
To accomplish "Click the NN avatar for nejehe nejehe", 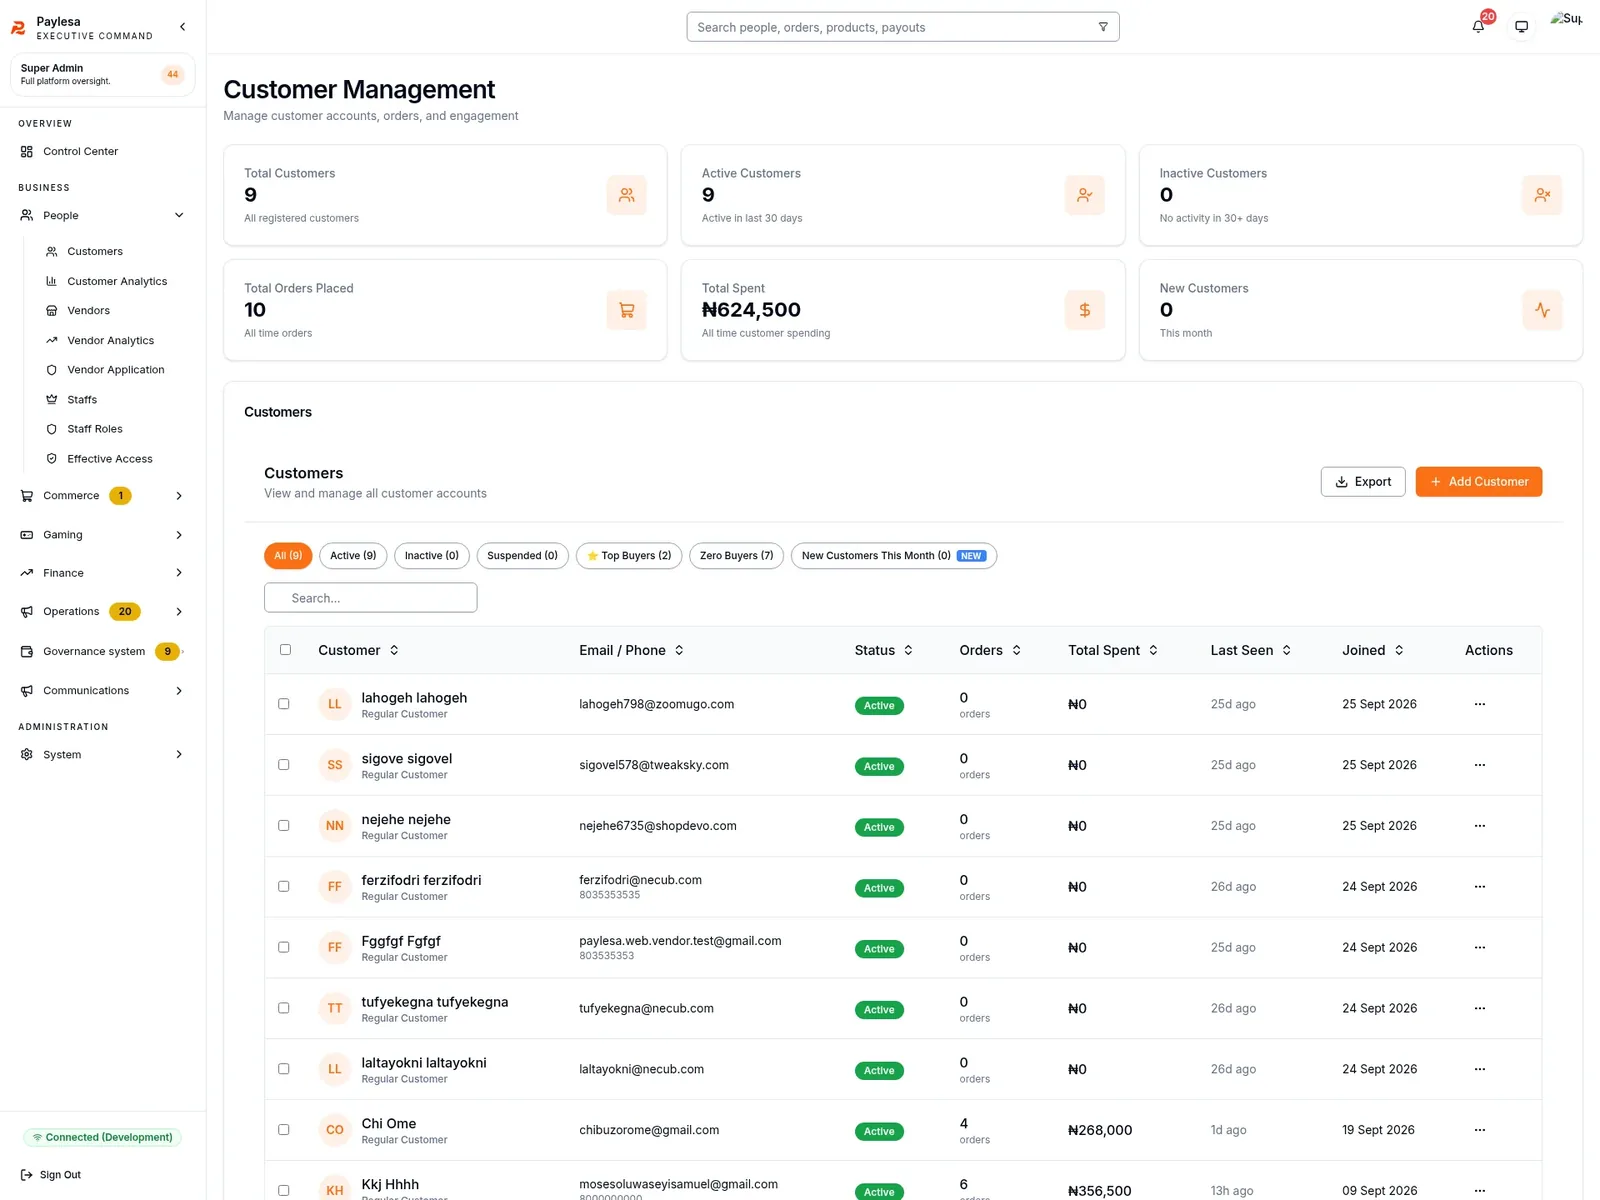I will pyautogui.click(x=335, y=826).
